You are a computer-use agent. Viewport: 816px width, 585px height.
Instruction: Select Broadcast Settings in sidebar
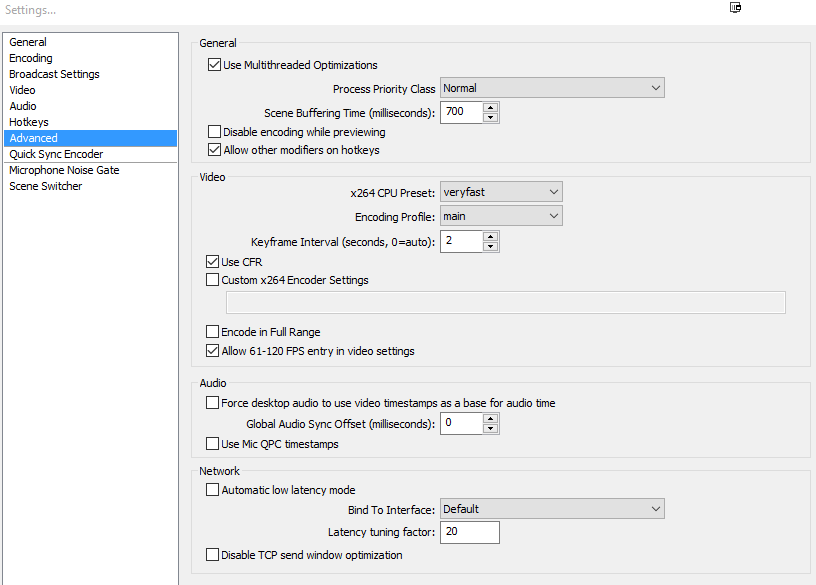(x=54, y=74)
